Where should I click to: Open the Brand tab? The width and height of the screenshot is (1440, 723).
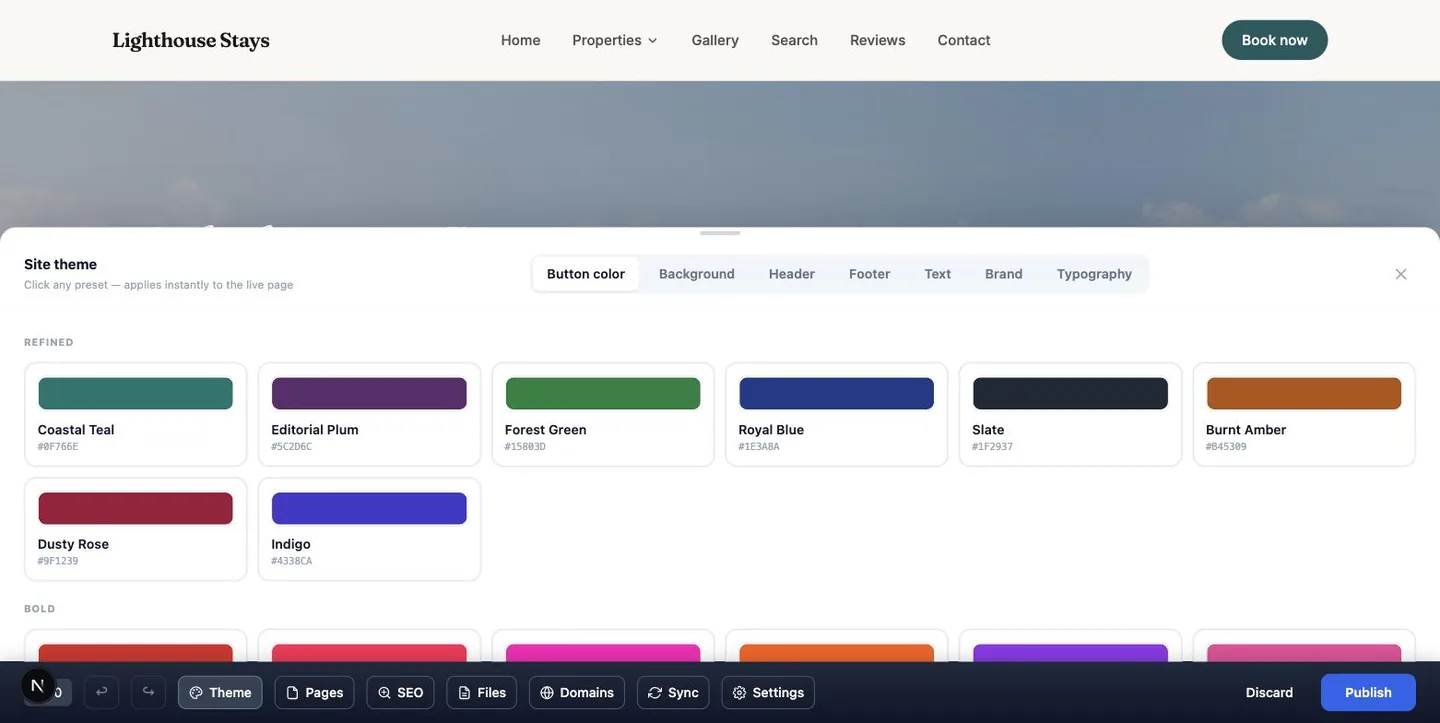coord(1004,274)
